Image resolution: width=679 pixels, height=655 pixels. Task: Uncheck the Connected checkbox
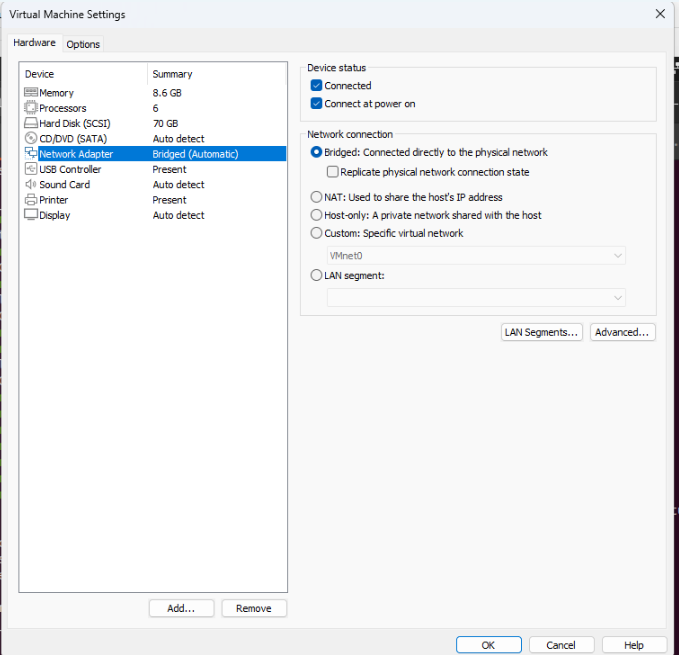coord(317,86)
